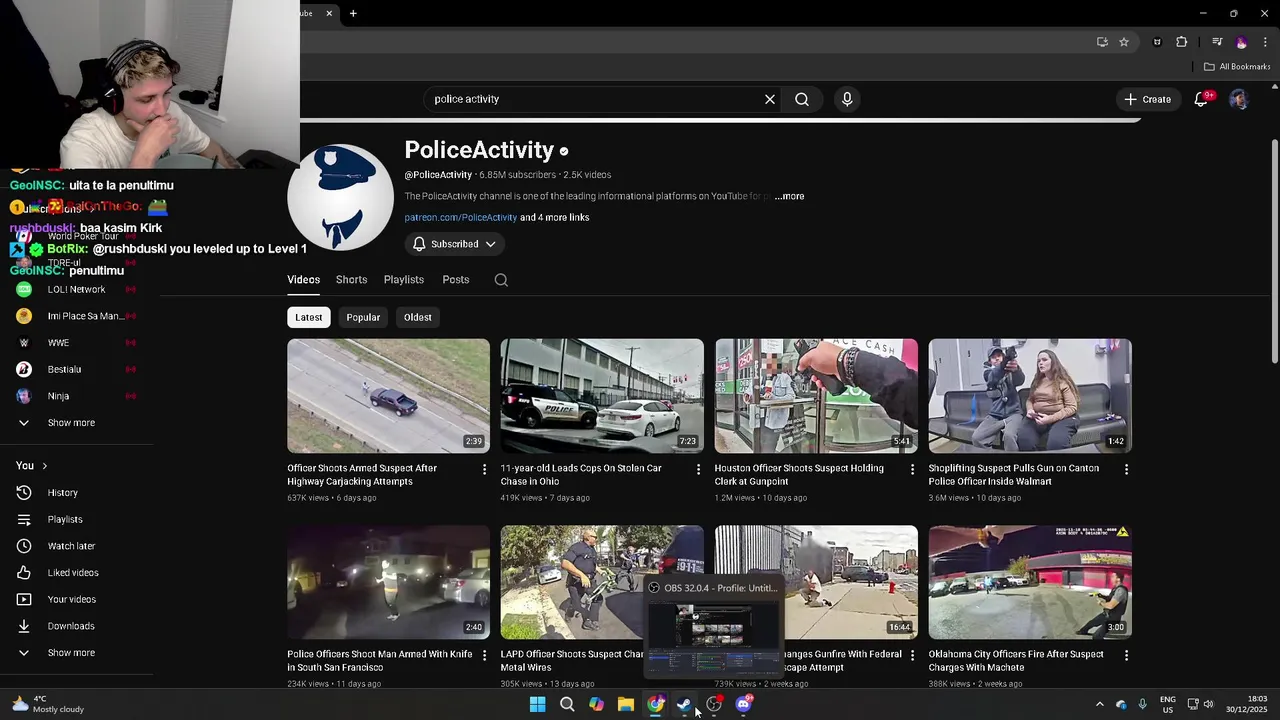Click the Create button

1147,99
